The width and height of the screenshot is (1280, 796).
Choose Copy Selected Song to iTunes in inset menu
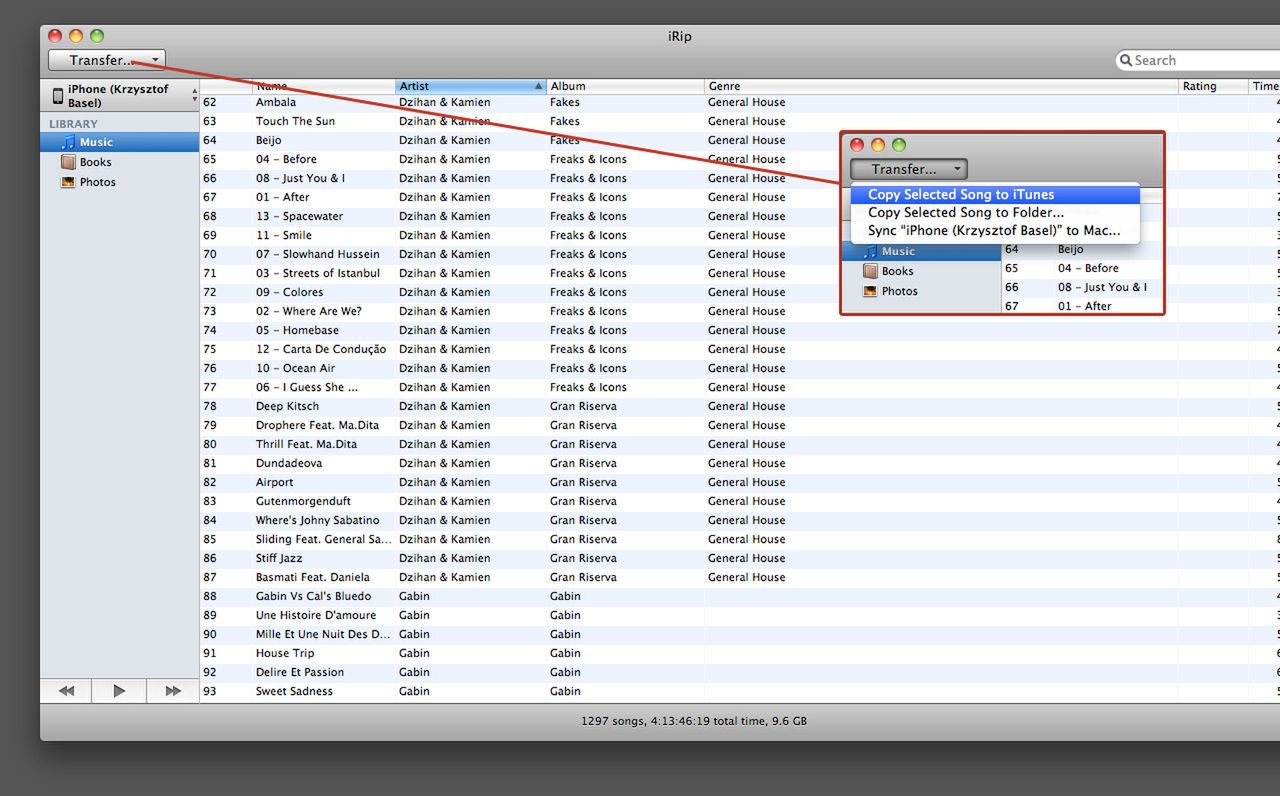tap(995, 195)
